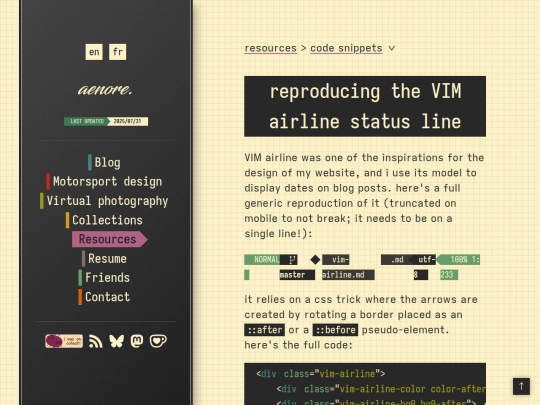The image size is (540, 405).
Task: Open the Bluesky butterfly icon
Action: click(116, 341)
